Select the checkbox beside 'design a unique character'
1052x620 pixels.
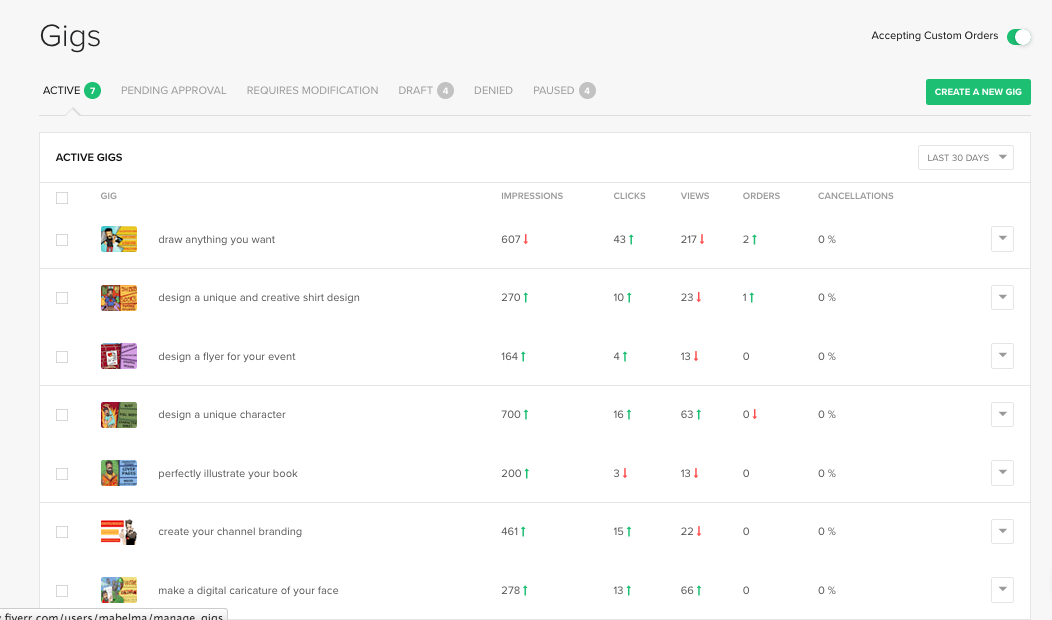(x=62, y=415)
